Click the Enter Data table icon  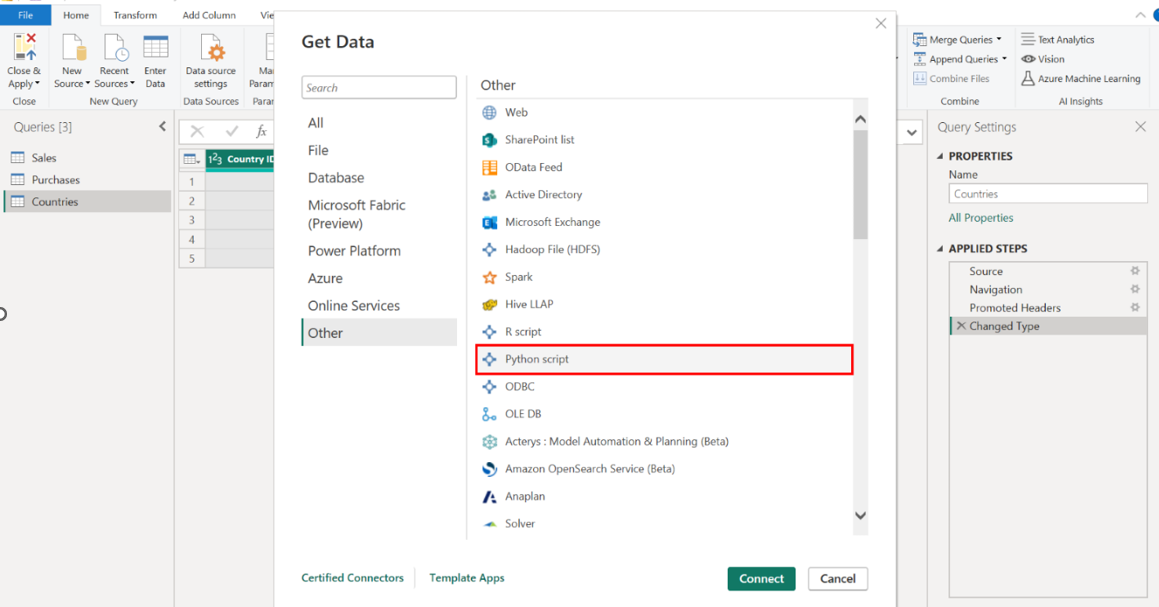point(155,48)
